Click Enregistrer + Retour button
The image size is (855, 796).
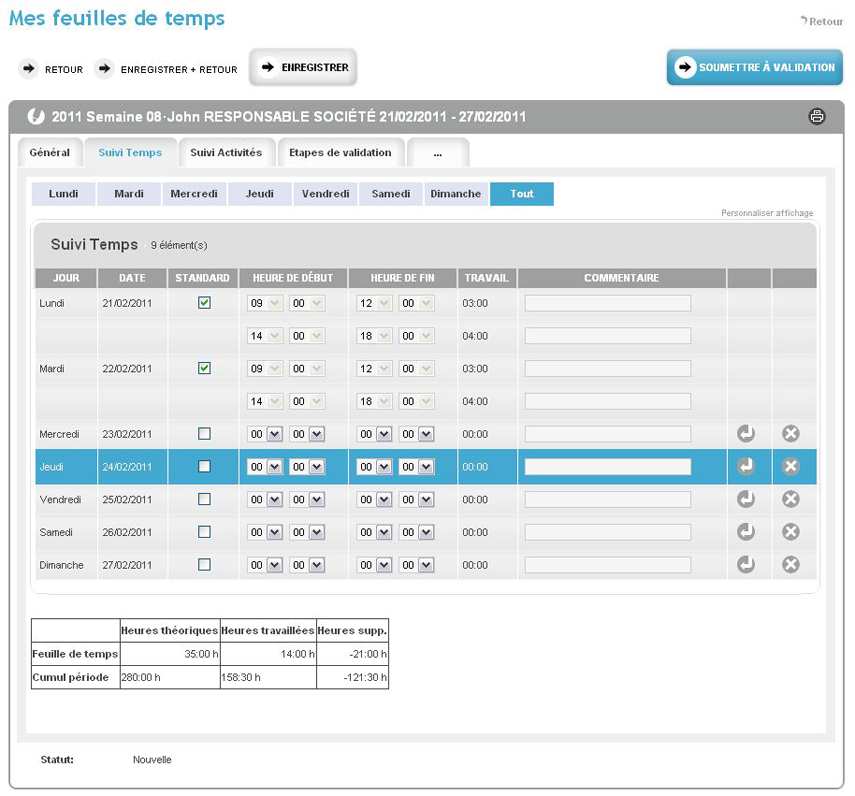point(166,69)
